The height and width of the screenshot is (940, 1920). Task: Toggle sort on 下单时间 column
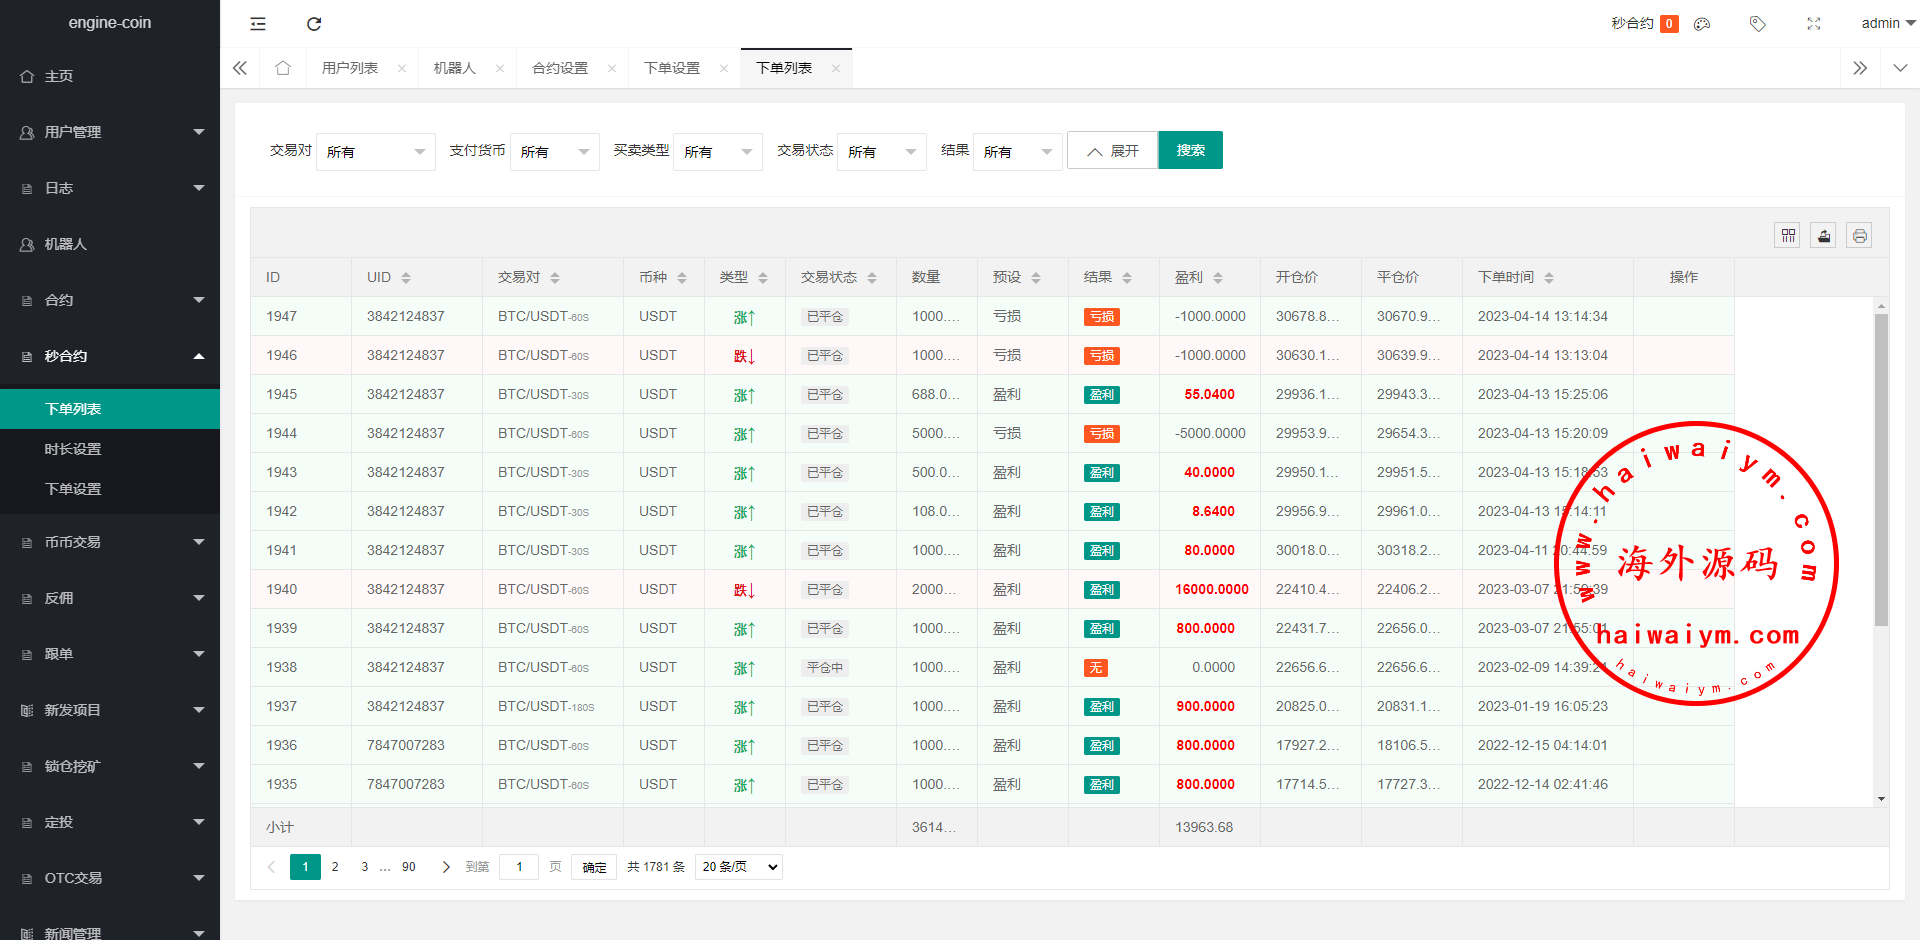coord(1549,278)
